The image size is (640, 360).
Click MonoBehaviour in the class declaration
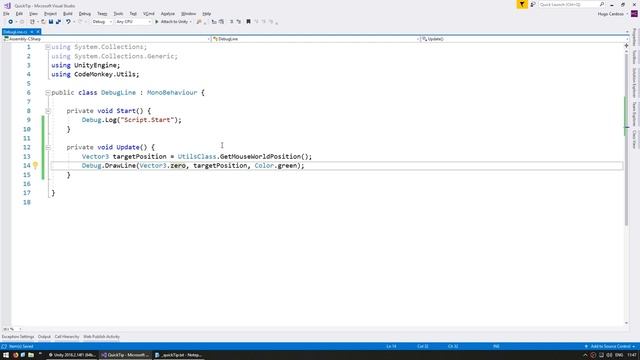(x=172, y=93)
